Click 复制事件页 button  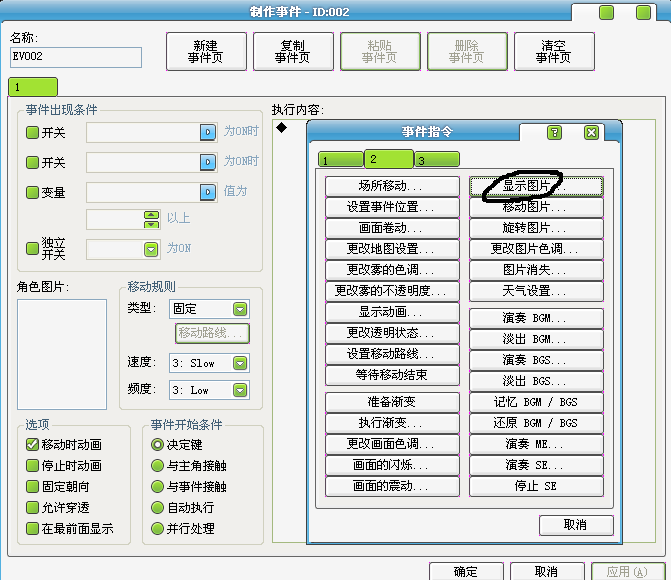point(293,51)
